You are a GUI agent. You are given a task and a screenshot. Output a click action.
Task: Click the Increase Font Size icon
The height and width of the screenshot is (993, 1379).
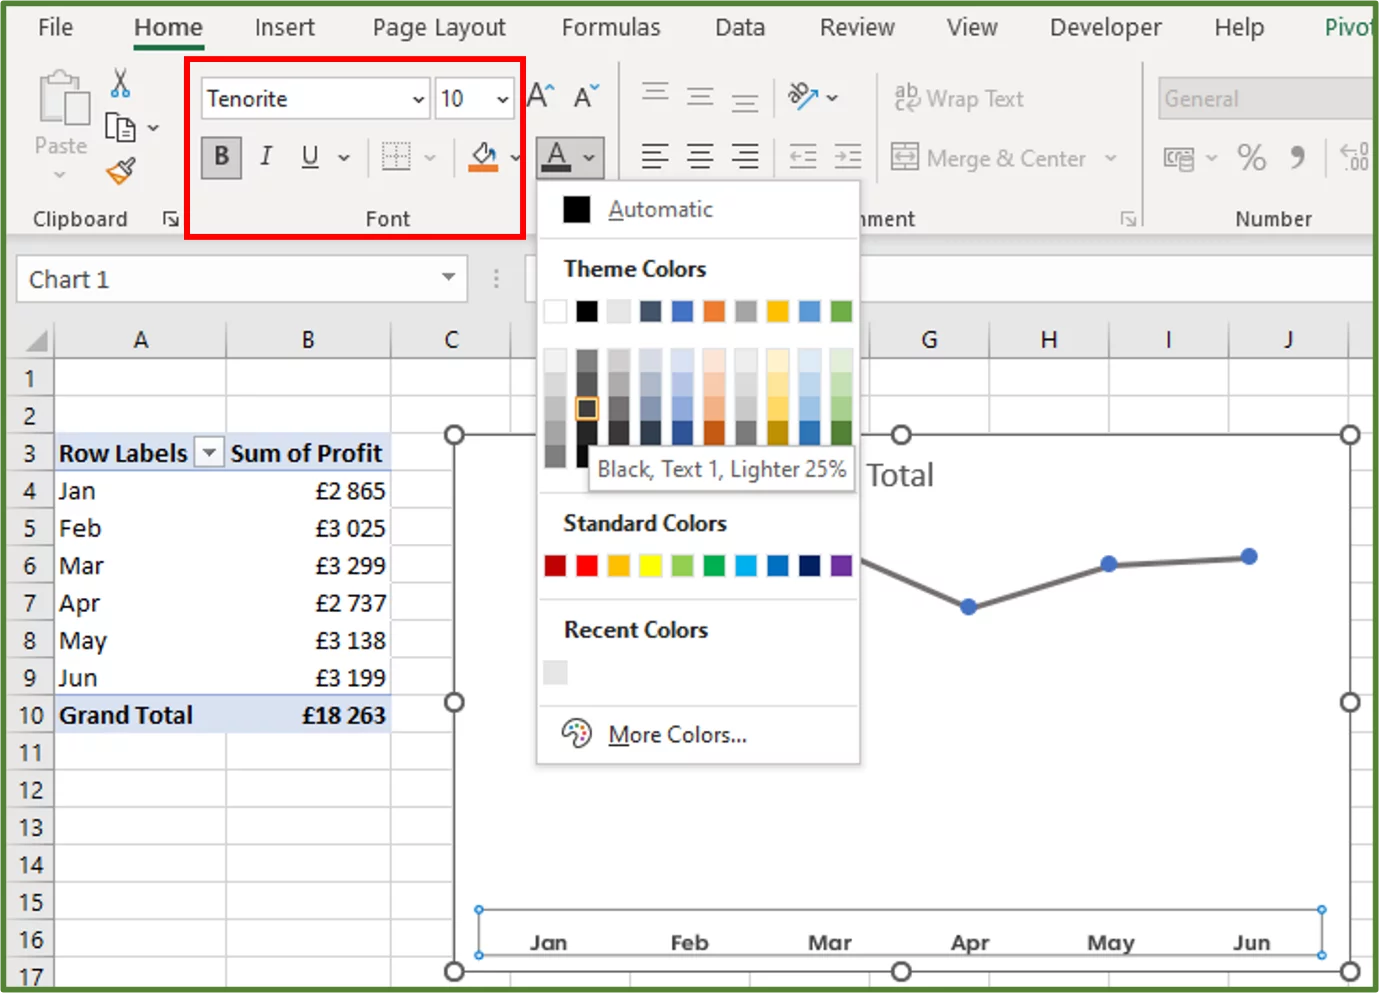(x=538, y=95)
